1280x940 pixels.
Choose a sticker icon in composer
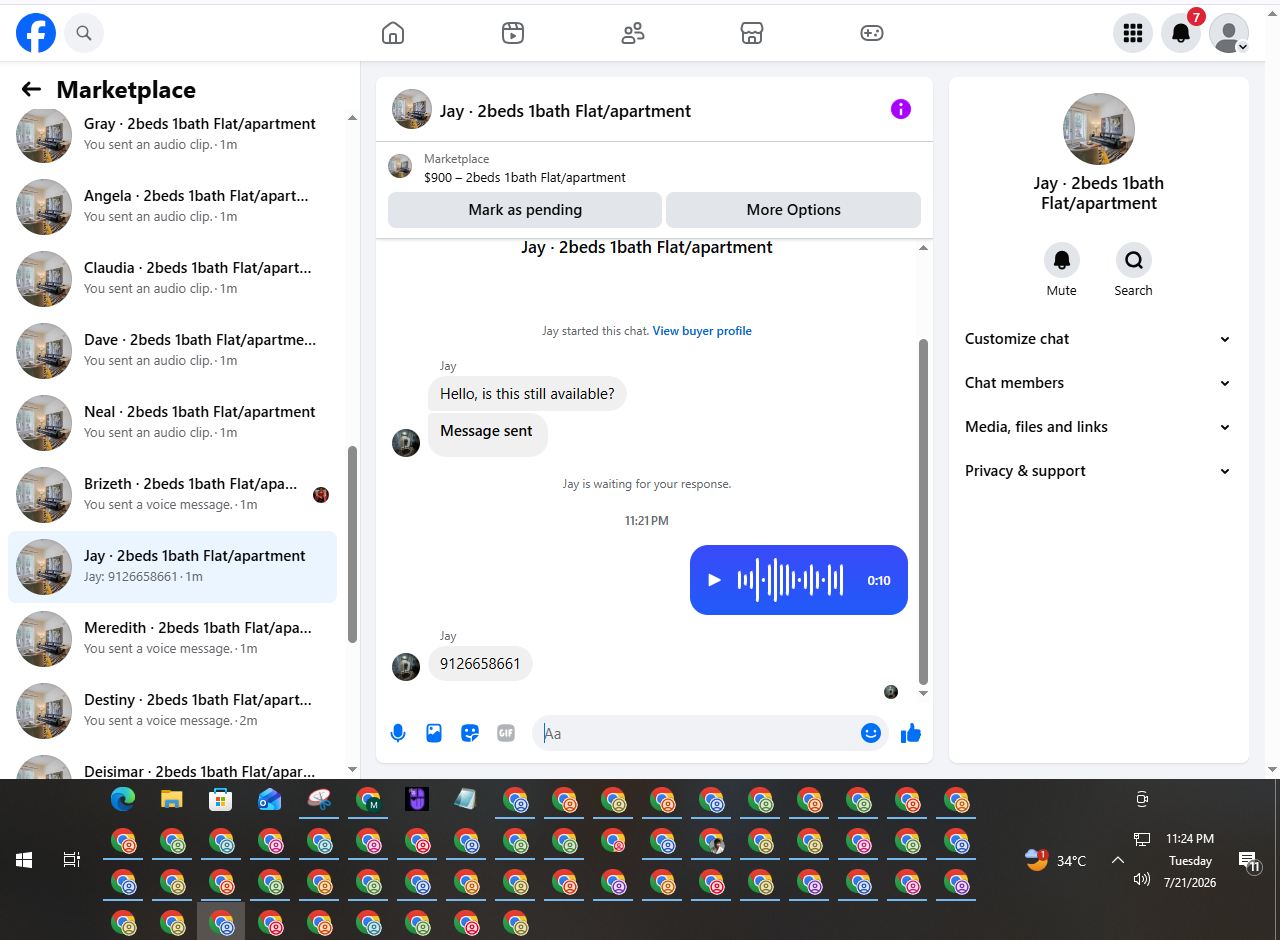pyautogui.click(x=470, y=733)
